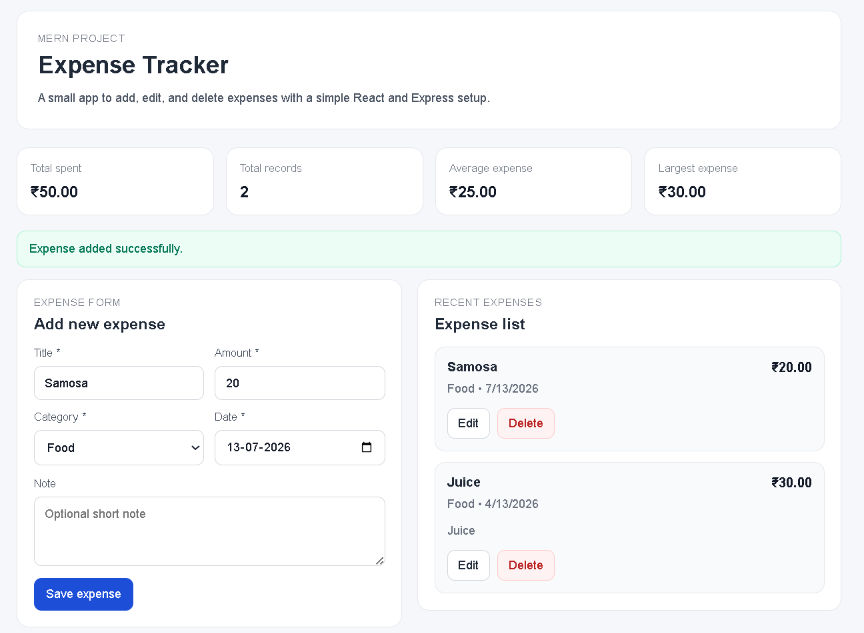Screen dimensions: 864x633
Task: Delete the Samosa expense
Action: [x=526, y=423]
